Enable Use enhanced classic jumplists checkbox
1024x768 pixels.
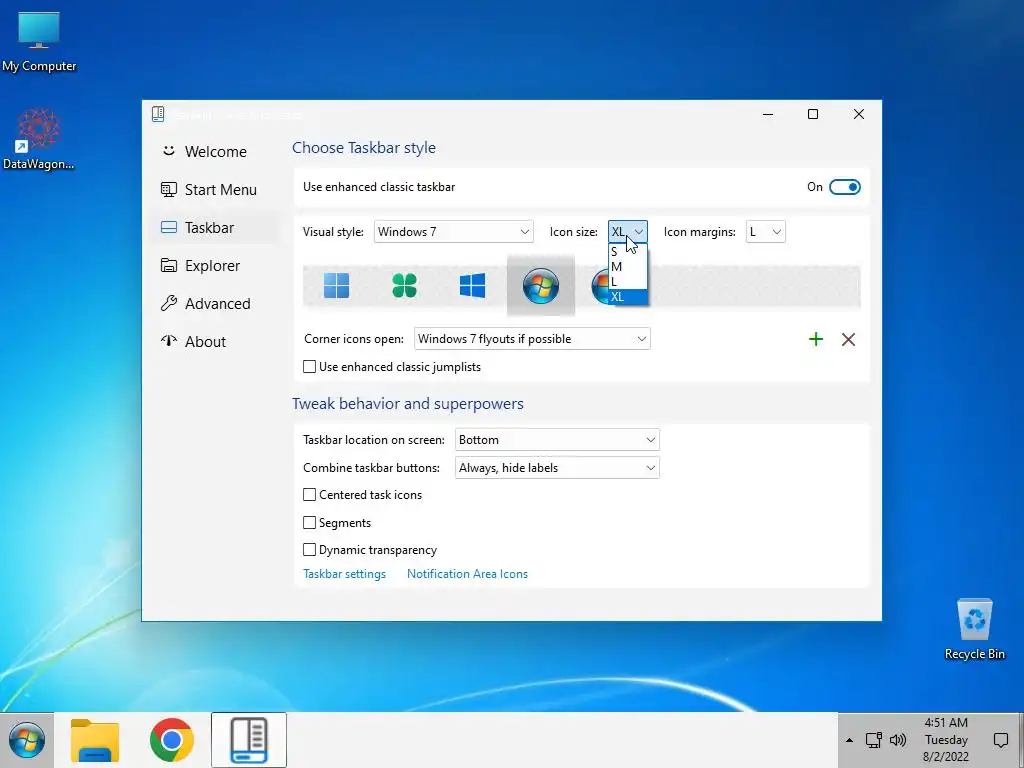click(310, 366)
